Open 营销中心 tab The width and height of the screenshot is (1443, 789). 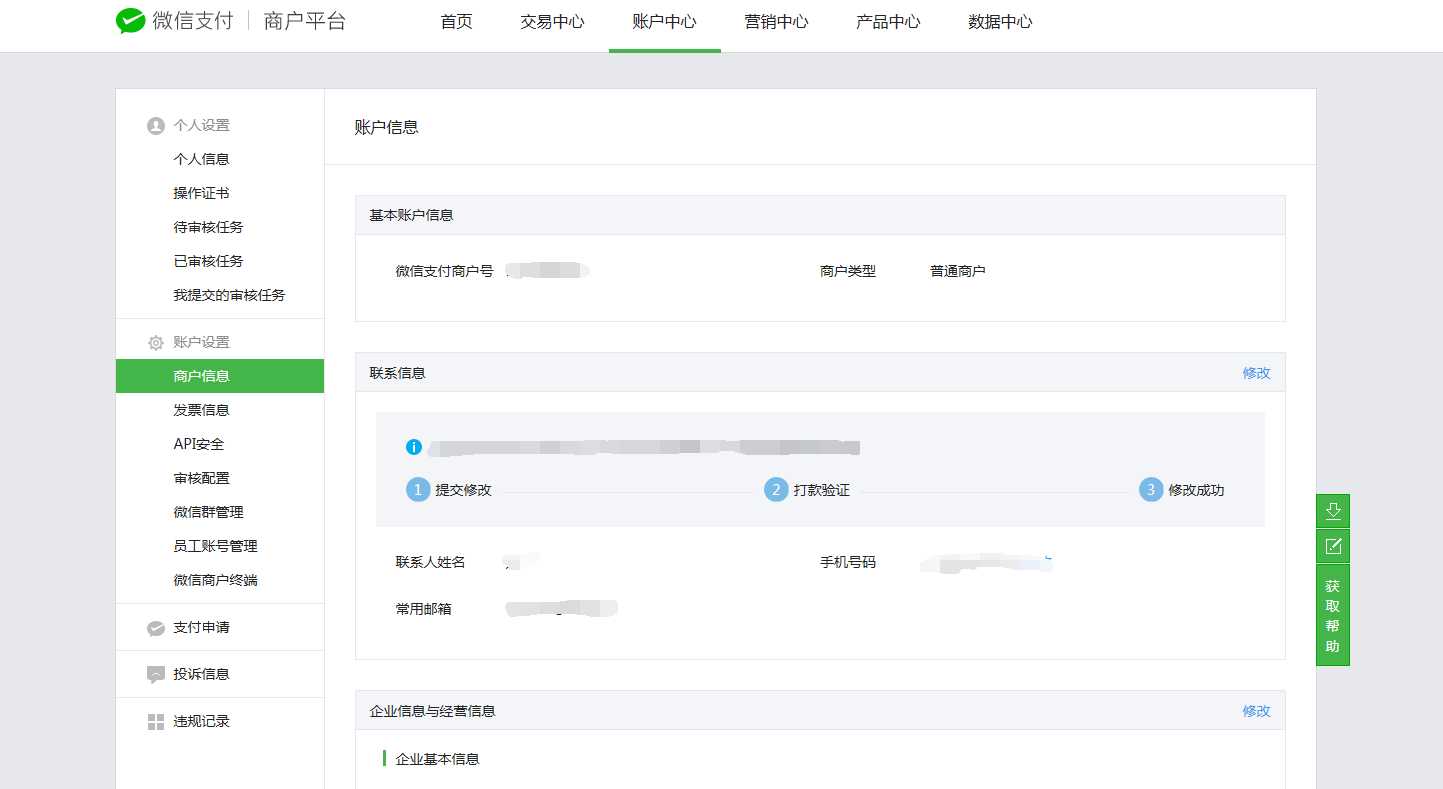777,22
